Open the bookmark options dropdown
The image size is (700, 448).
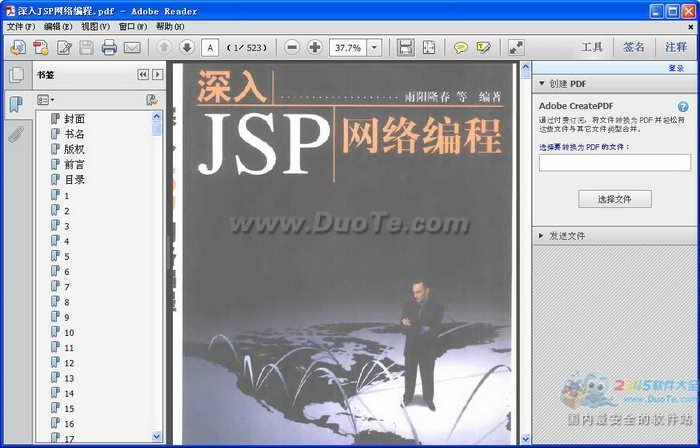point(46,100)
